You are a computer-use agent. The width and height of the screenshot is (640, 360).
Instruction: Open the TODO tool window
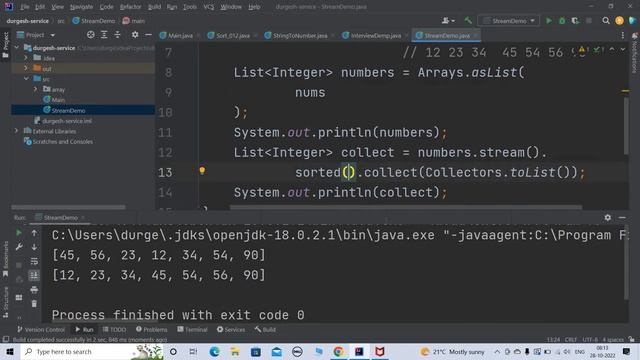coord(114,329)
